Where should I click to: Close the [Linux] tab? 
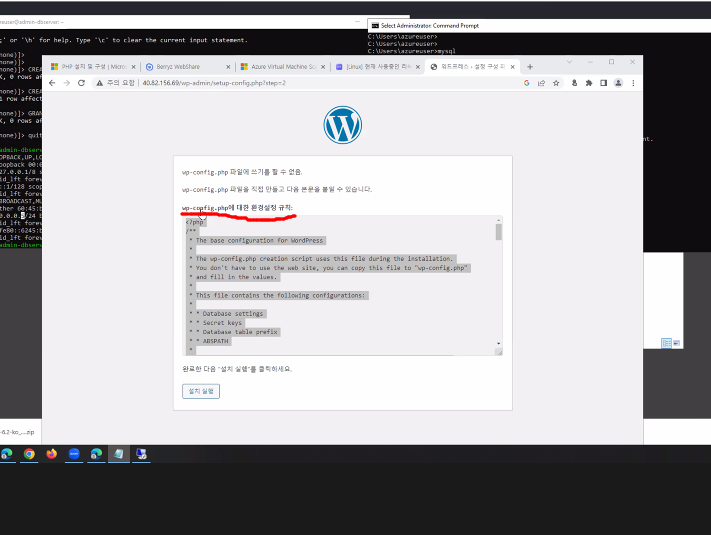click(418, 67)
